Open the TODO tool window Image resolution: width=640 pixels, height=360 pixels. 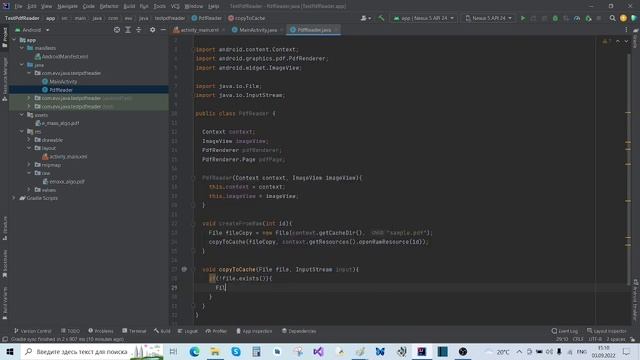70,331
